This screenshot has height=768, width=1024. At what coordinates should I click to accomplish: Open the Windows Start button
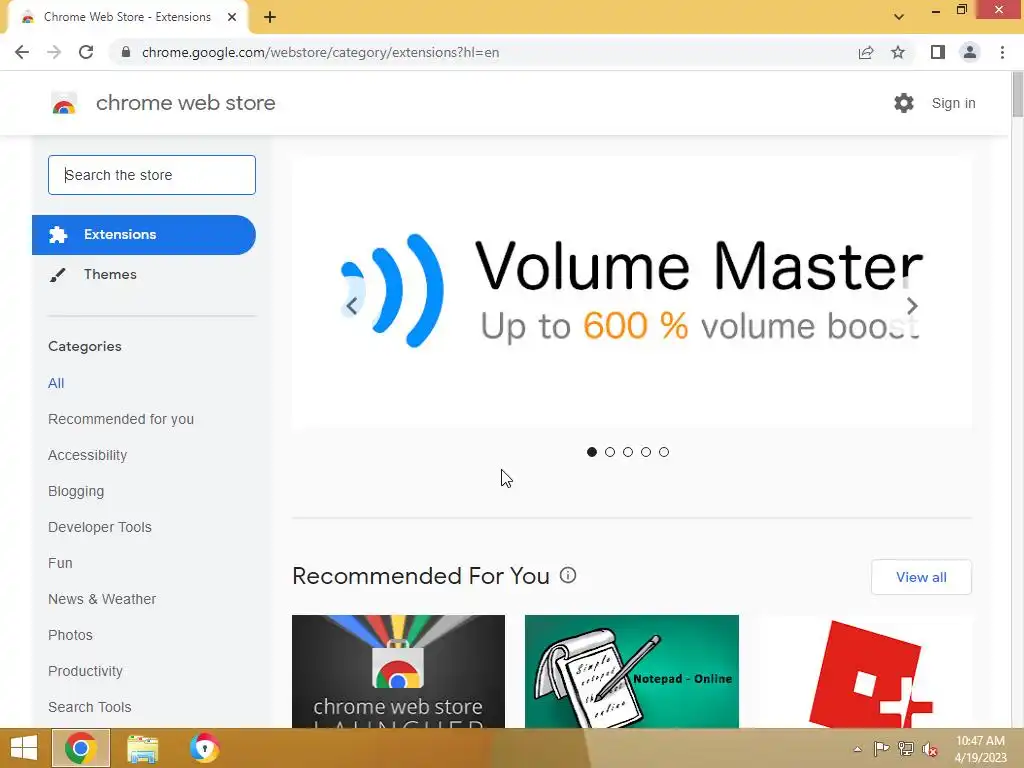point(24,748)
